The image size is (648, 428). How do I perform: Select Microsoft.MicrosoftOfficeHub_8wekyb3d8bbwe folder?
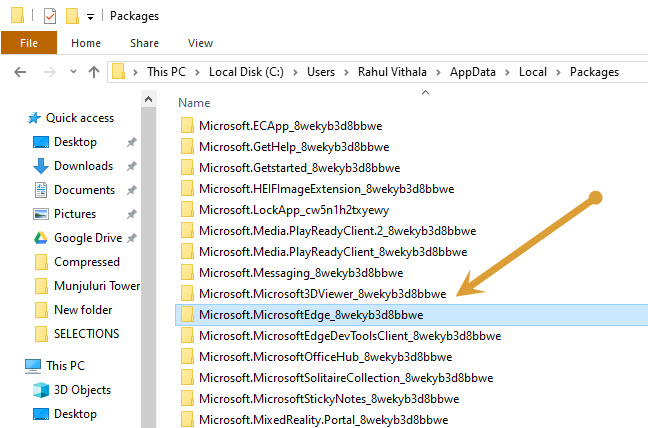317,357
